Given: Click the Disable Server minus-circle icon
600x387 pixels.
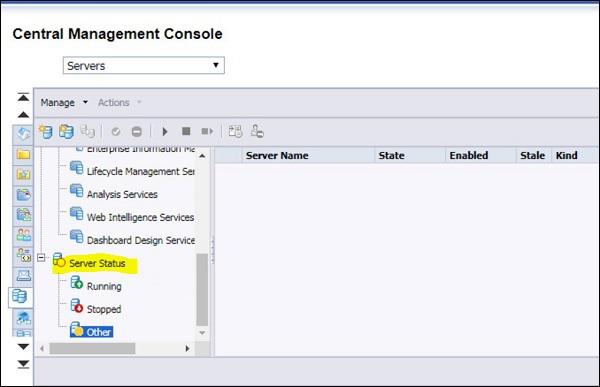Looking at the screenshot, I should coord(137,132).
